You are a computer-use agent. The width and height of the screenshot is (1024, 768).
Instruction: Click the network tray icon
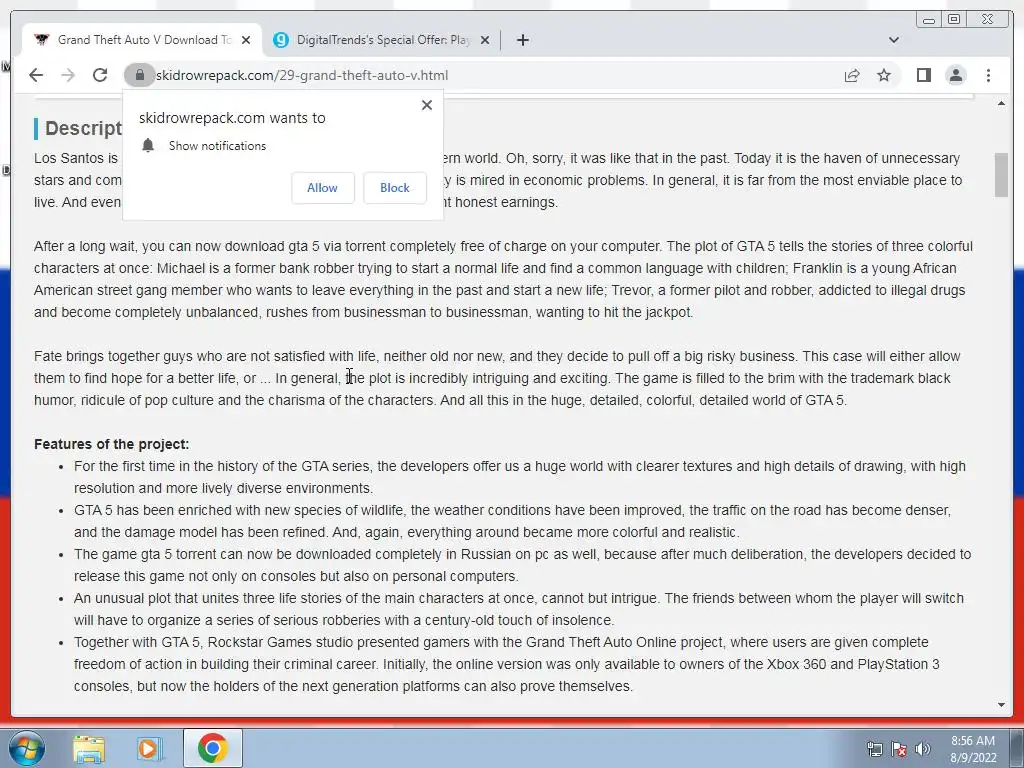click(874, 749)
